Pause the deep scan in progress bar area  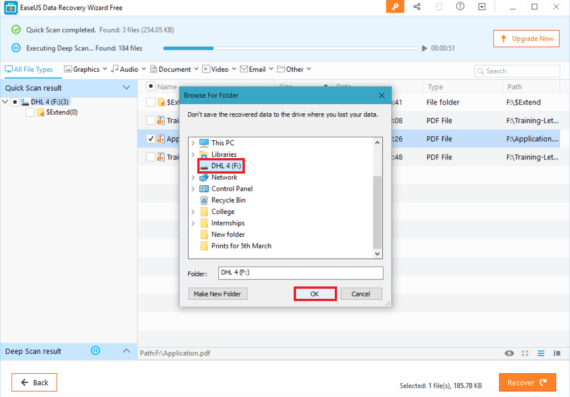point(16,48)
